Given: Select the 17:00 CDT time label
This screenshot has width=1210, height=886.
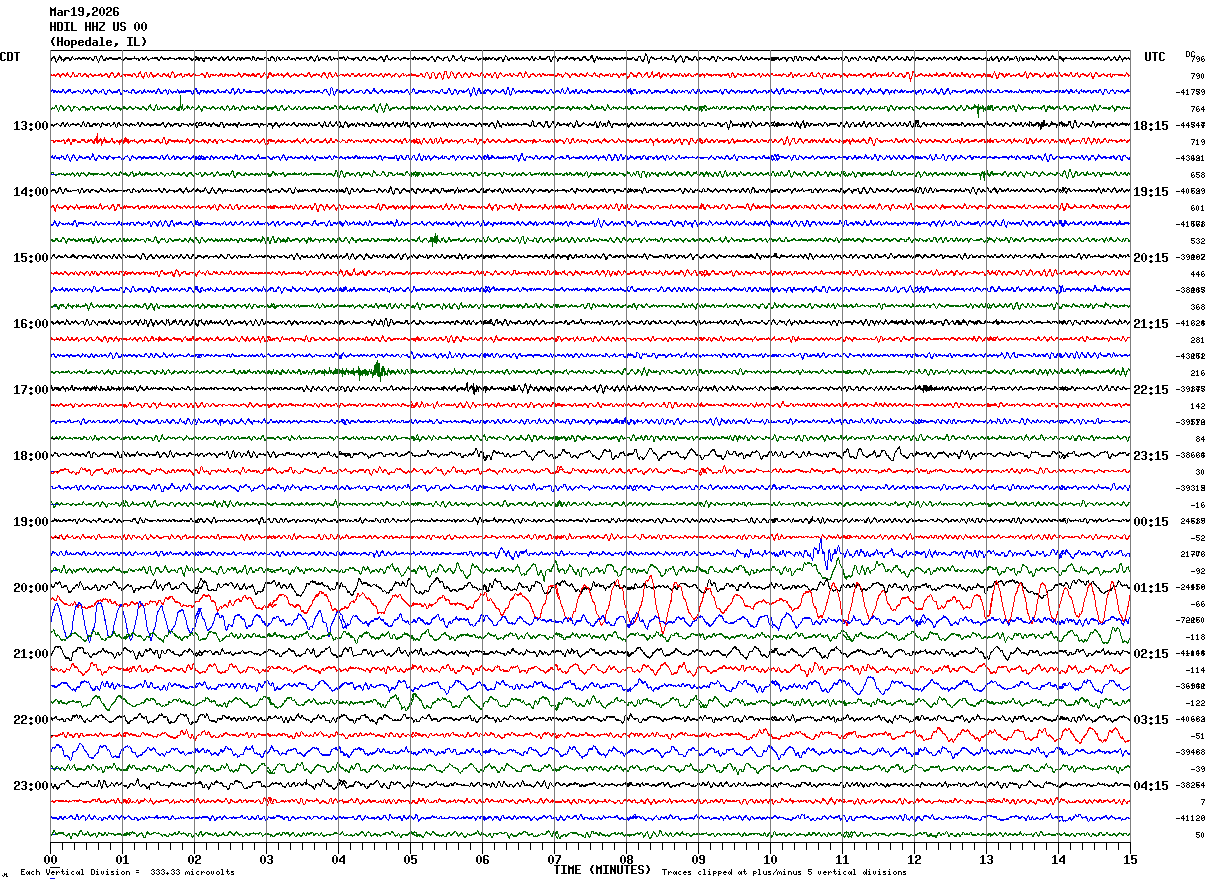Looking at the screenshot, I should pyautogui.click(x=31, y=390).
